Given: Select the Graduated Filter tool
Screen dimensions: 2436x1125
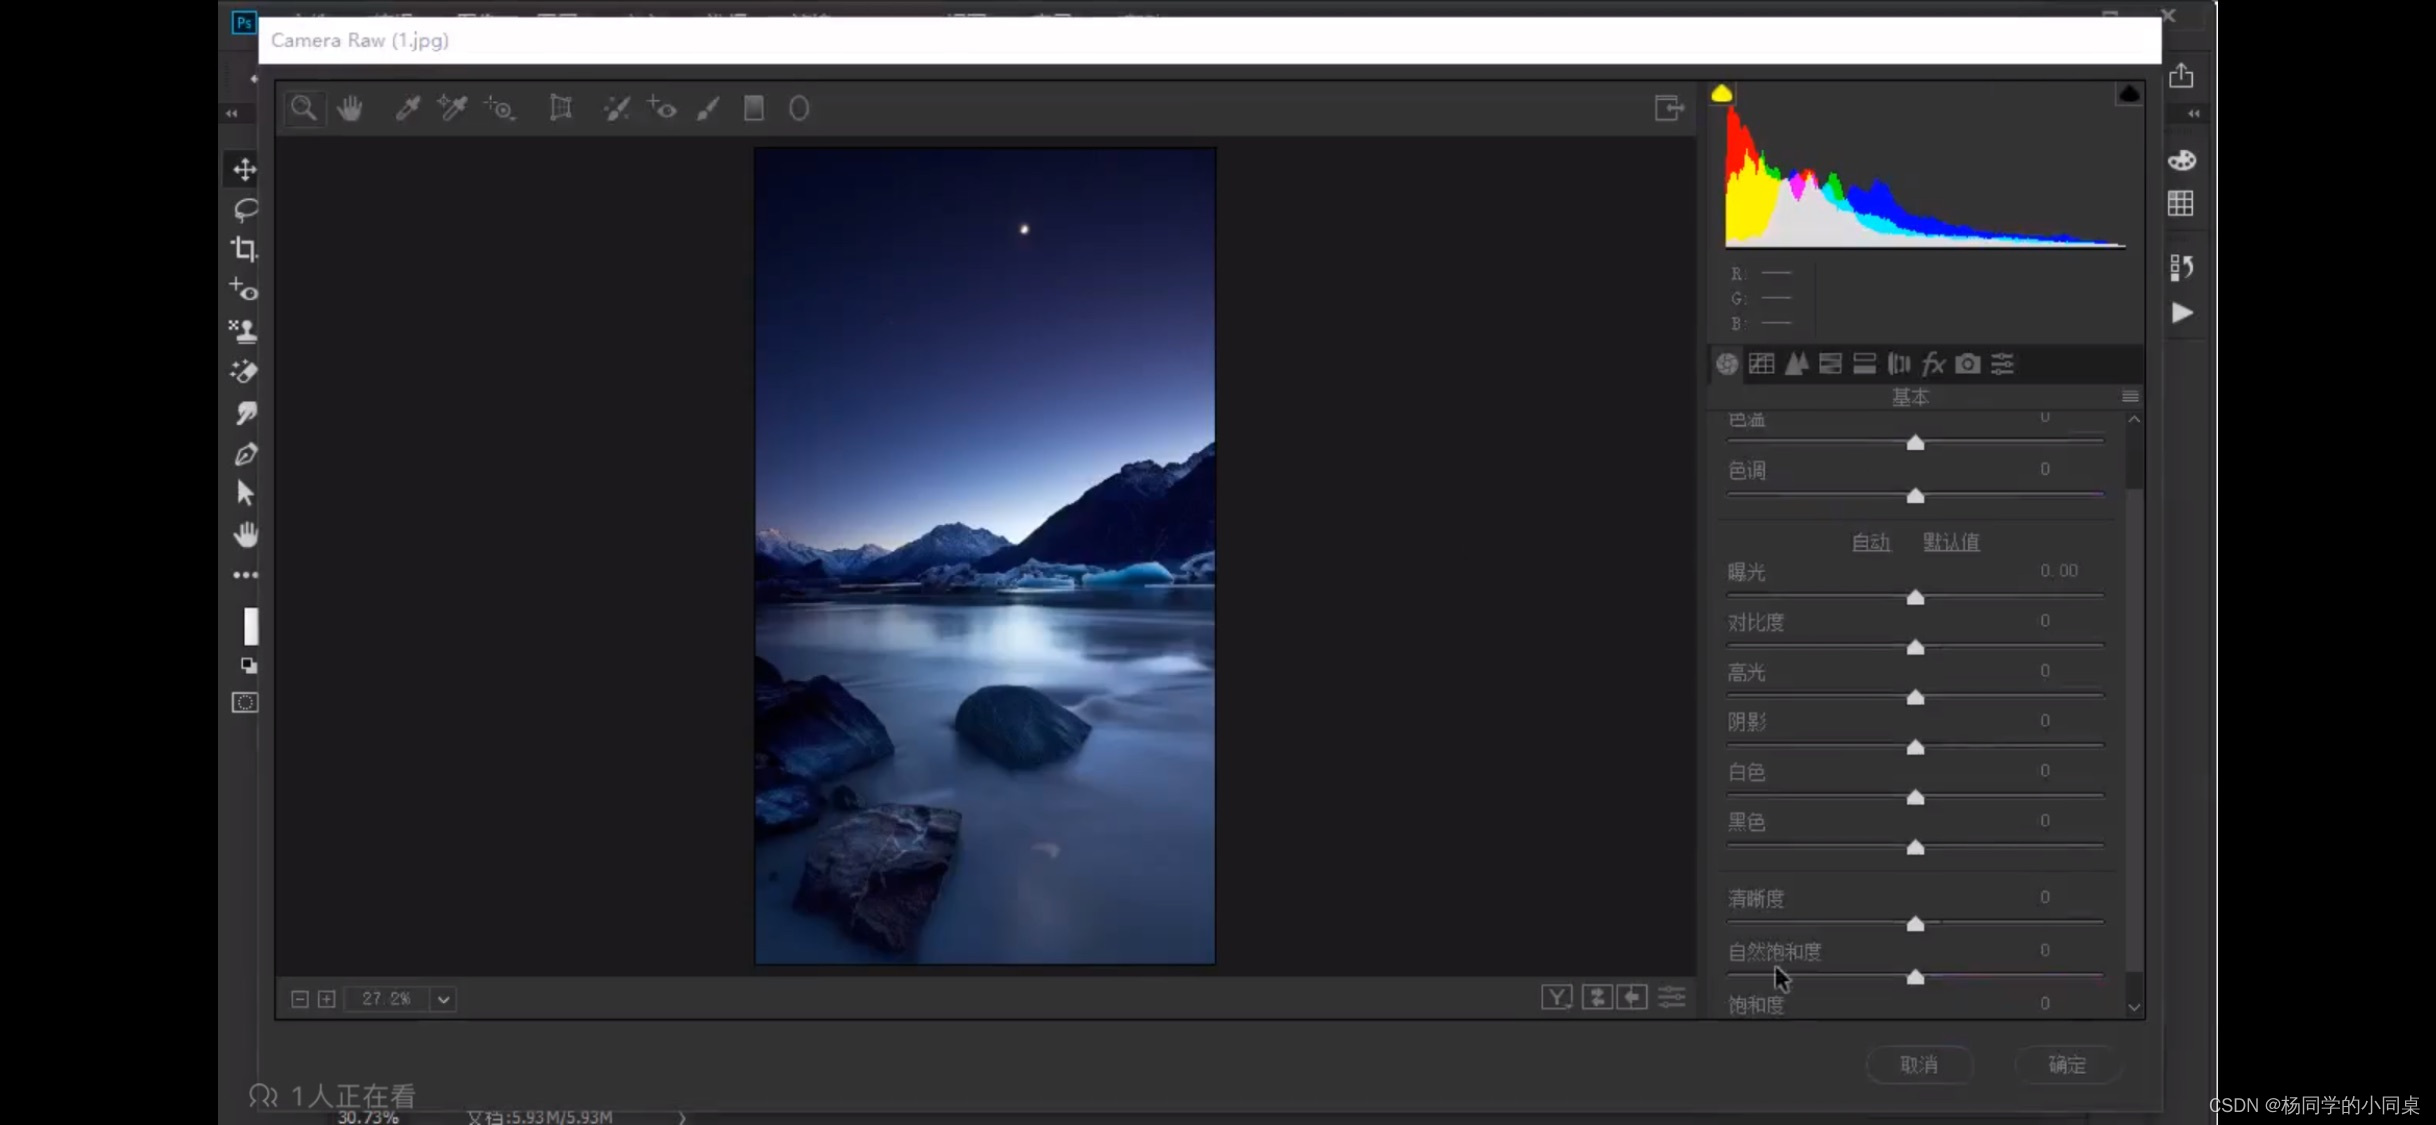Looking at the screenshot, I should 754,108.
